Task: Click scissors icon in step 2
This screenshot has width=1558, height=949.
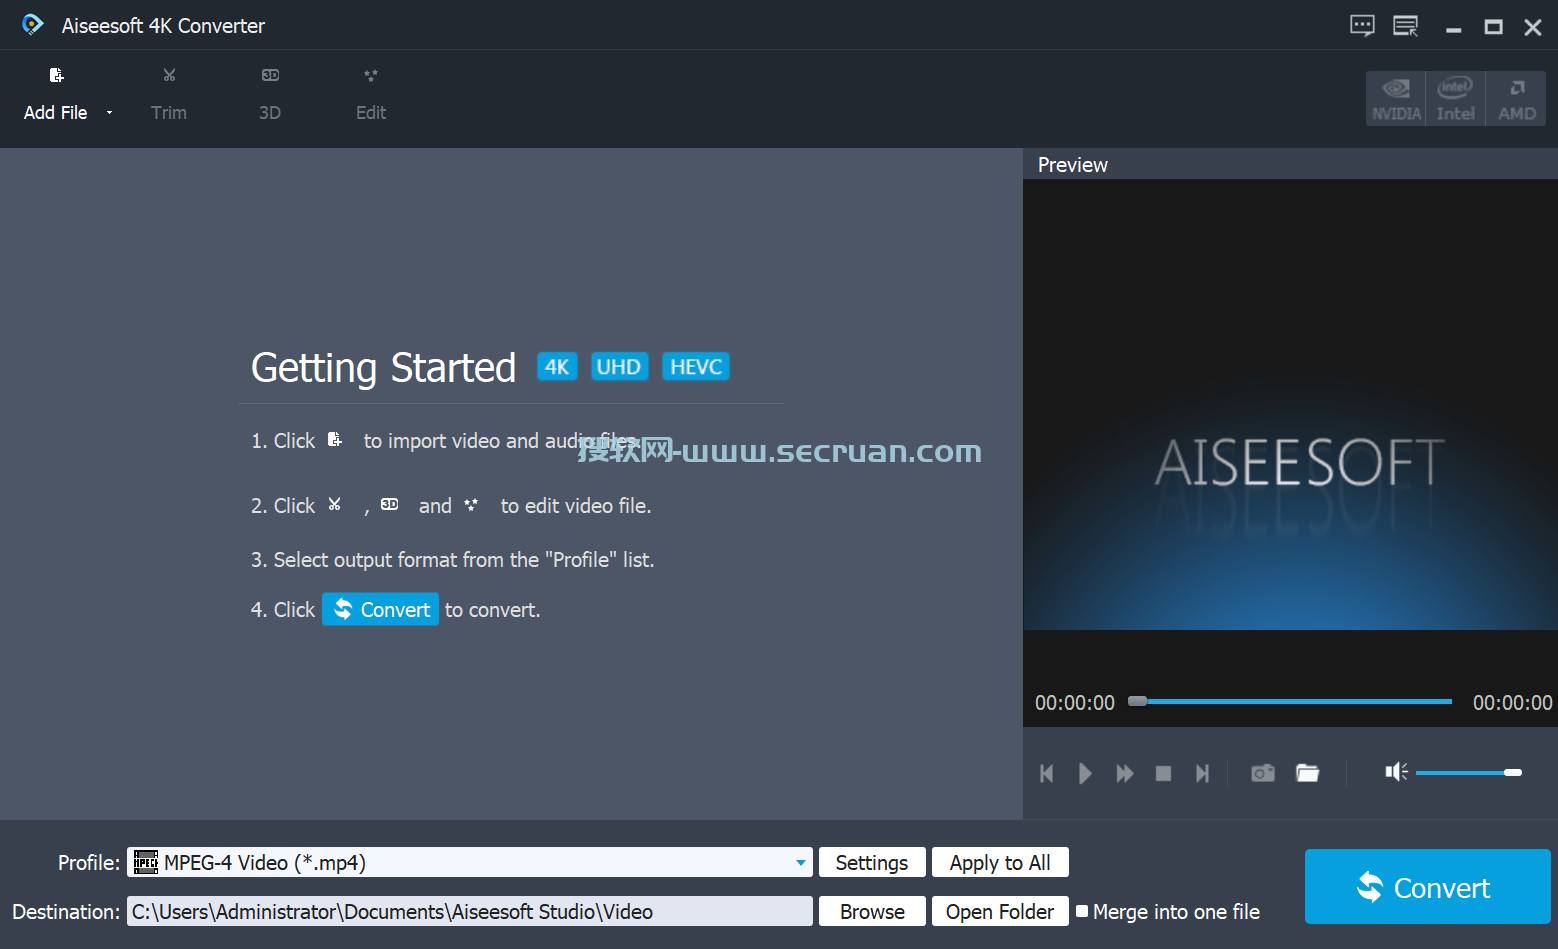Action: point(335,504)
